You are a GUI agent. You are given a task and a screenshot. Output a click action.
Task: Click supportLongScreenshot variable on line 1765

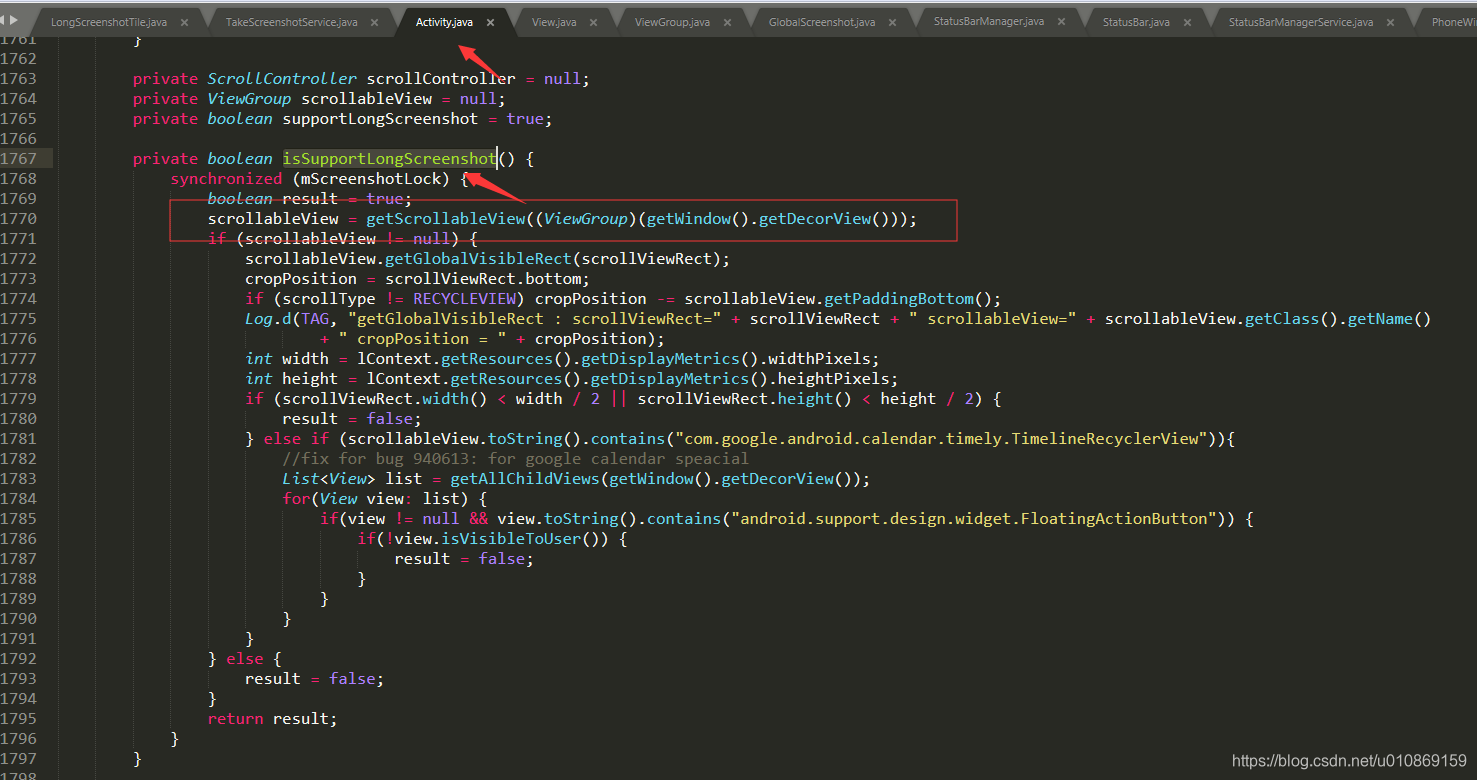[380, 119]
